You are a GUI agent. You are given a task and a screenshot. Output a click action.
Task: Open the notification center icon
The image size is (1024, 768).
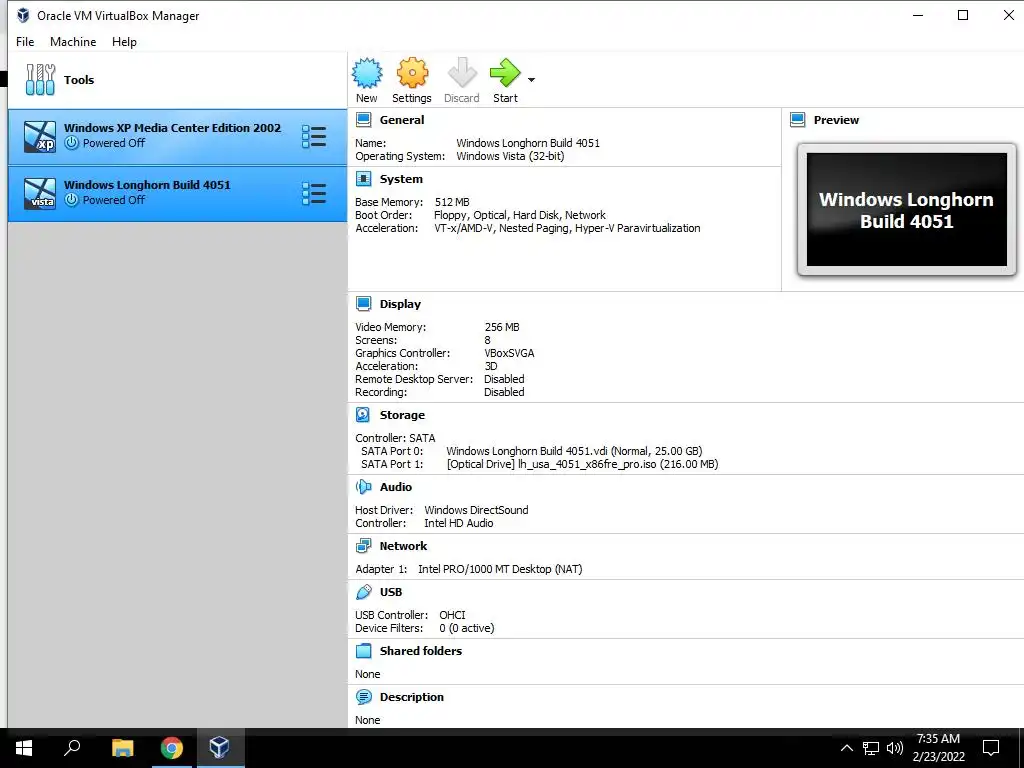[x=991, y=748]
